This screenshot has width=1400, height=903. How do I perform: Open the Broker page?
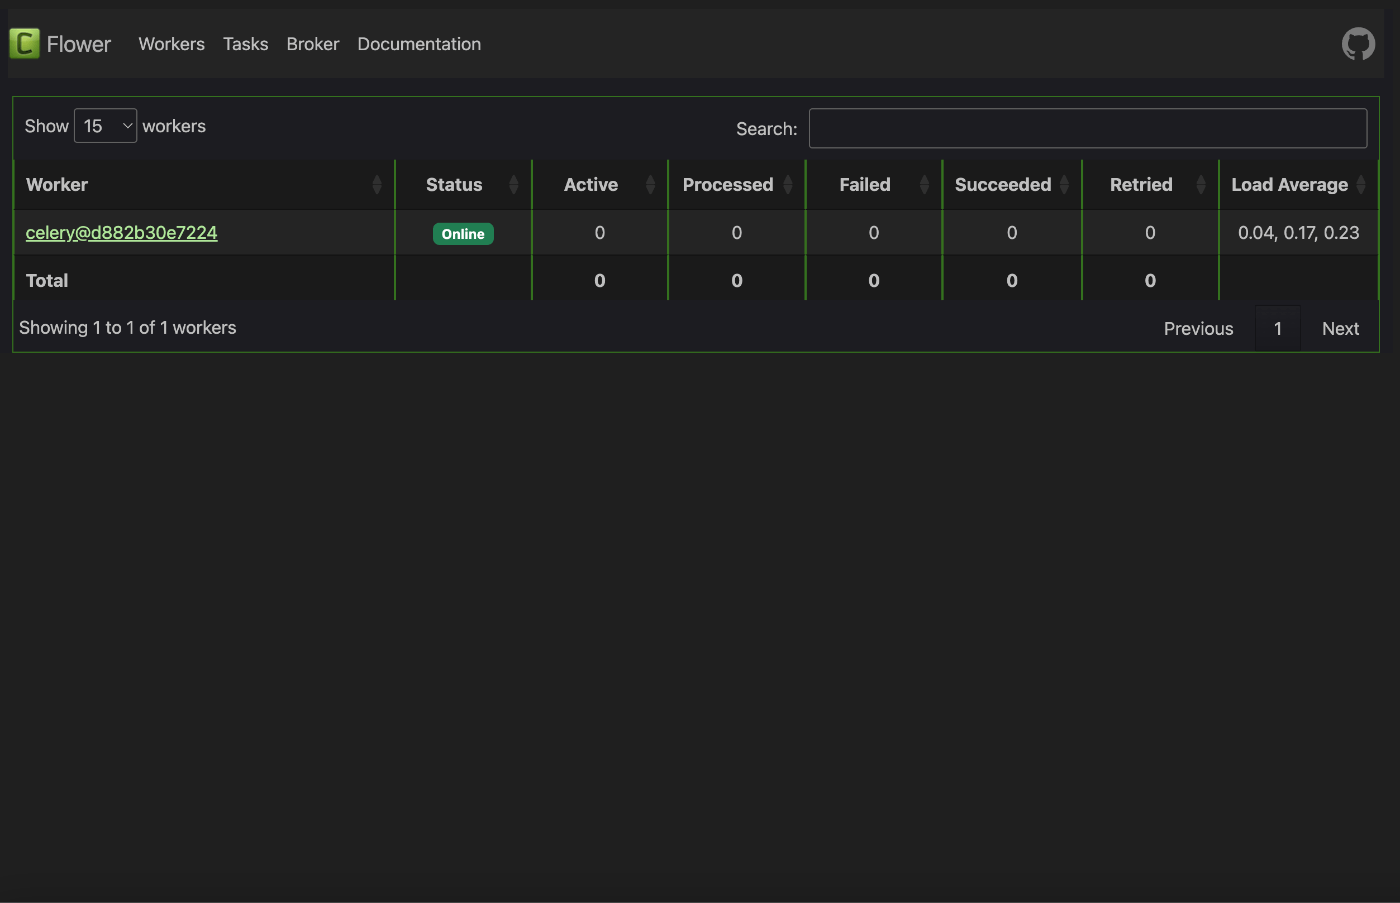[x=313, y=44]
